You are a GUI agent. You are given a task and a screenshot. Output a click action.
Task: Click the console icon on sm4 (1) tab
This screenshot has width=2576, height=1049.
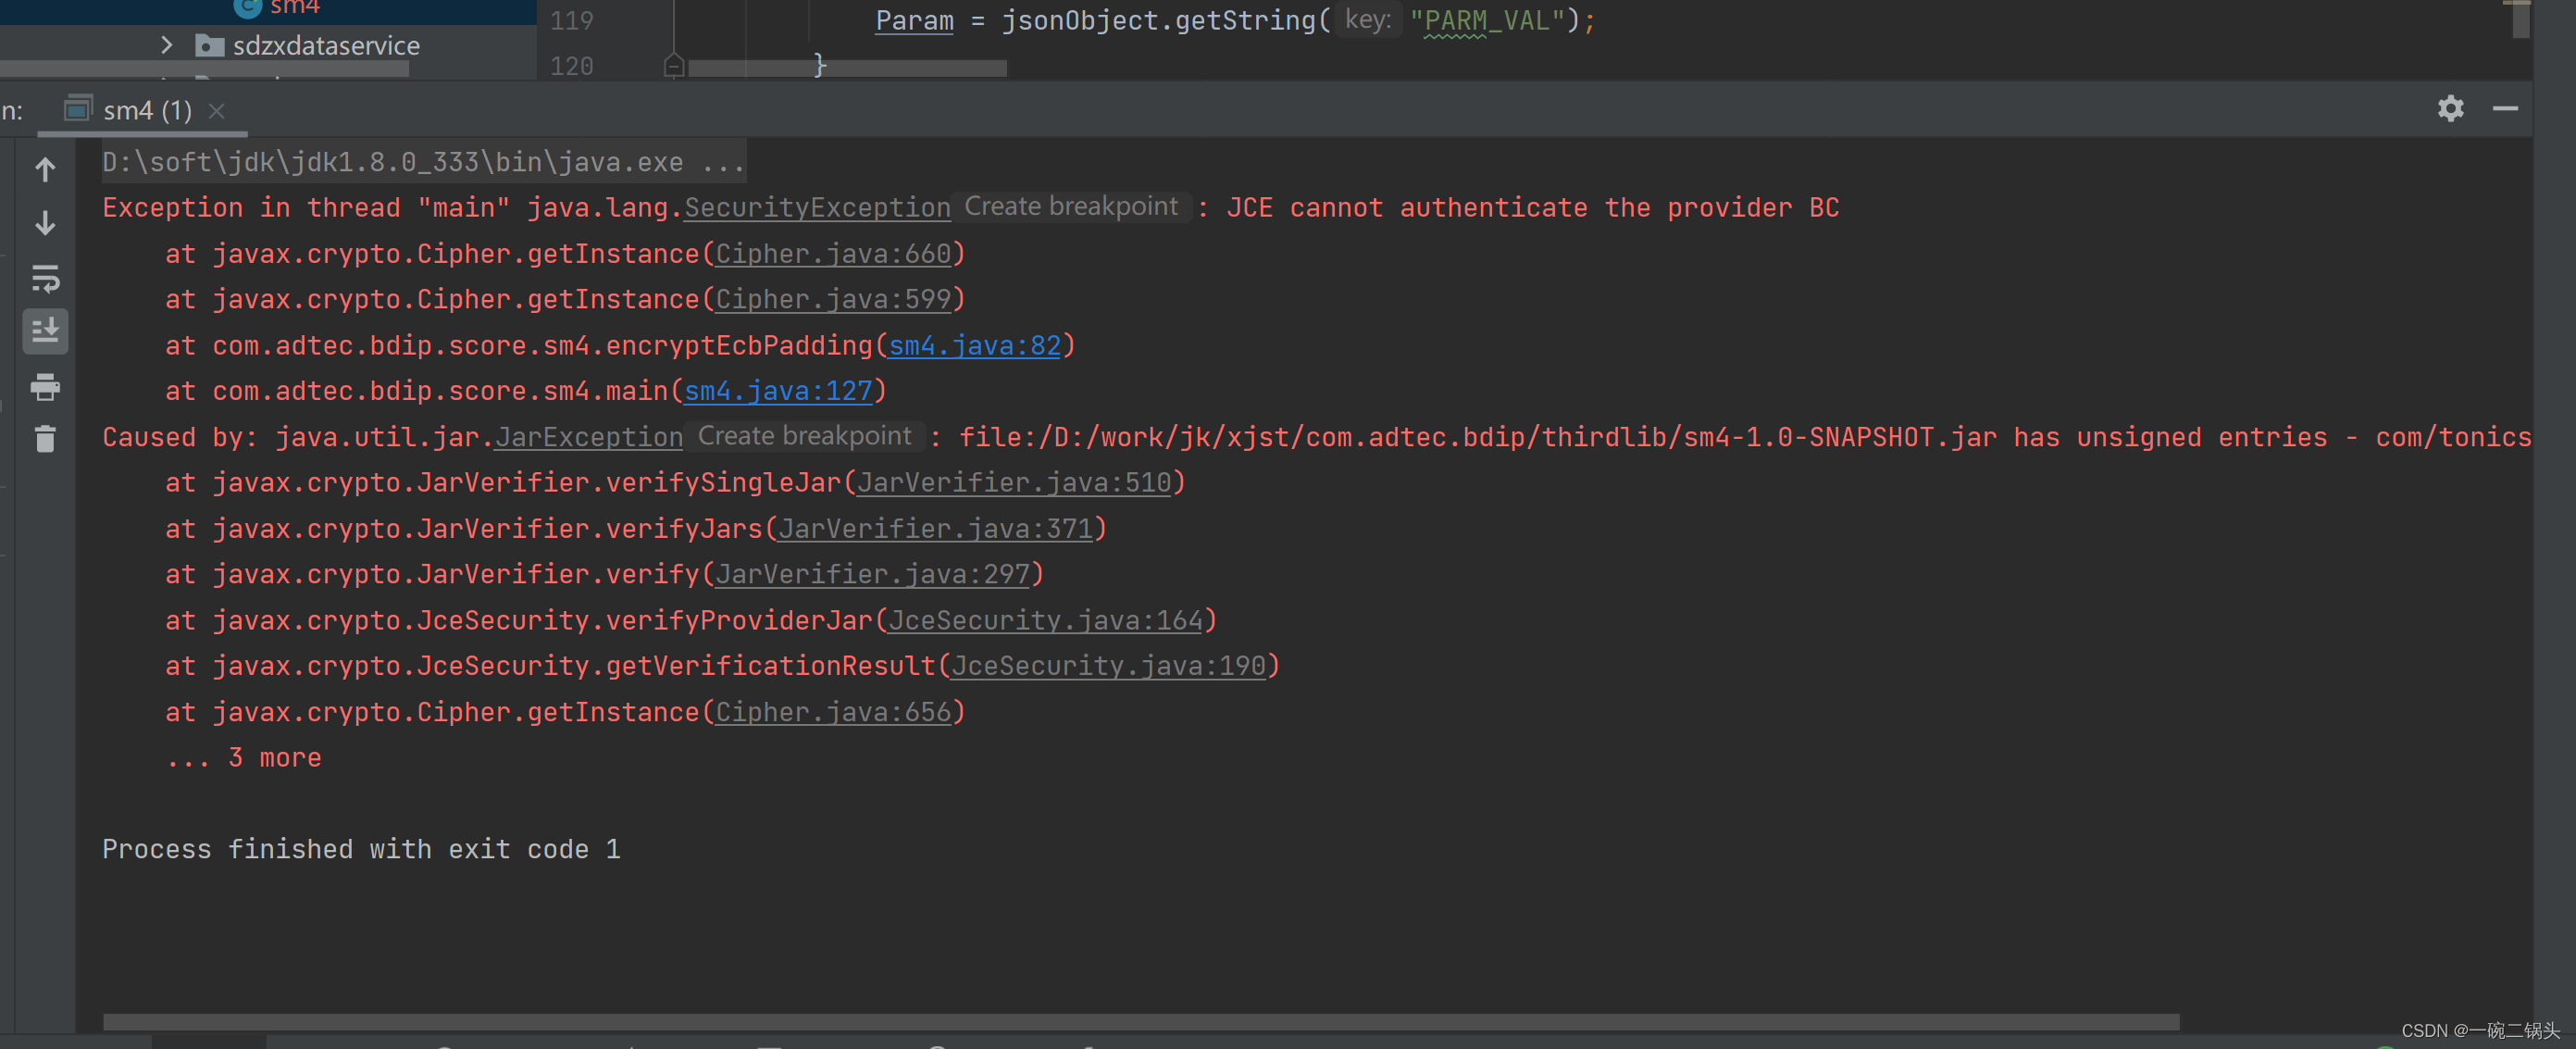tap(78, 110)
